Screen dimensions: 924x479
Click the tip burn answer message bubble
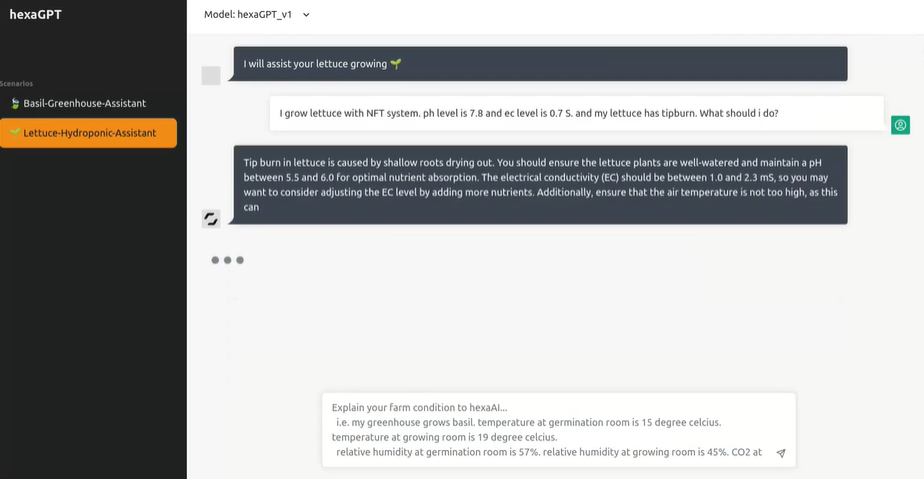point(540,184)
